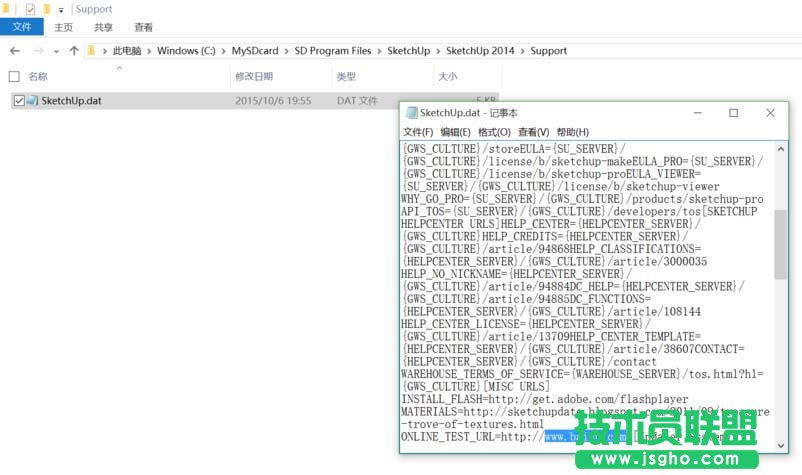Click the WHY_GO_PRO line in Notepad

click(582, 199)
